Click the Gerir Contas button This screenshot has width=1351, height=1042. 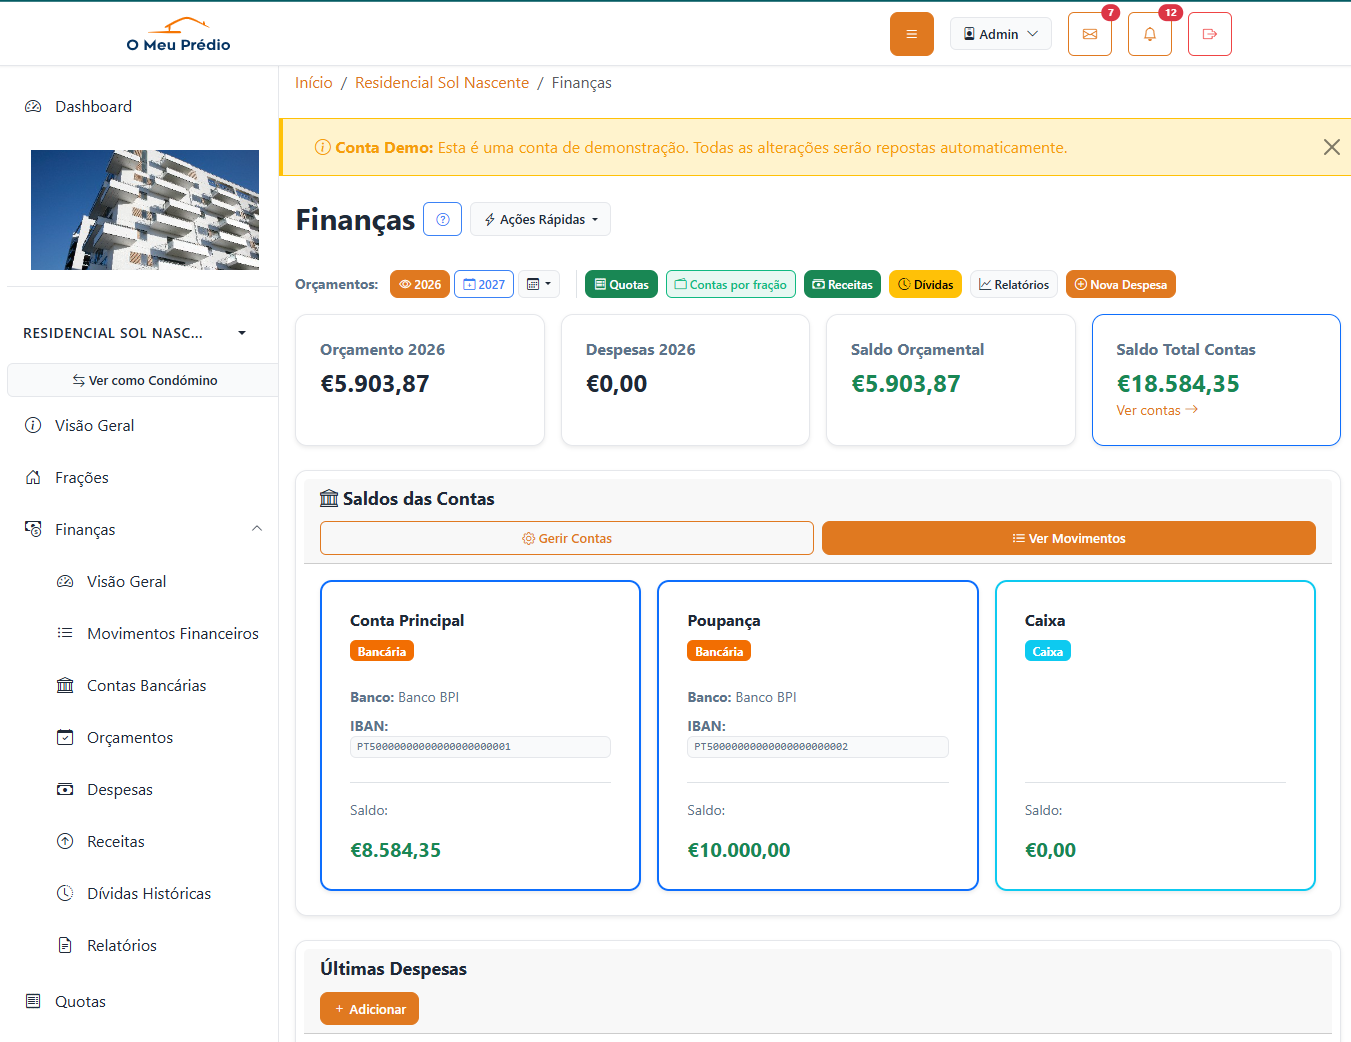pyautogui.click(x=566, y=538)
